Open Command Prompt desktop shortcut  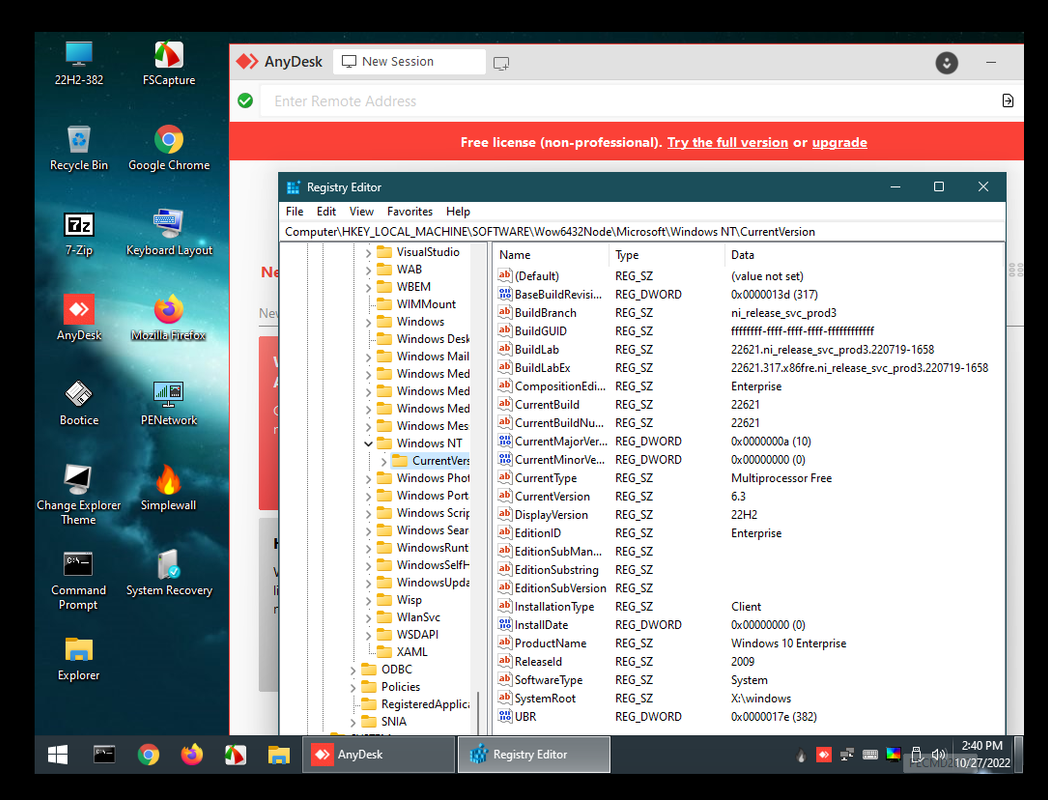click(x=79, y=580)
